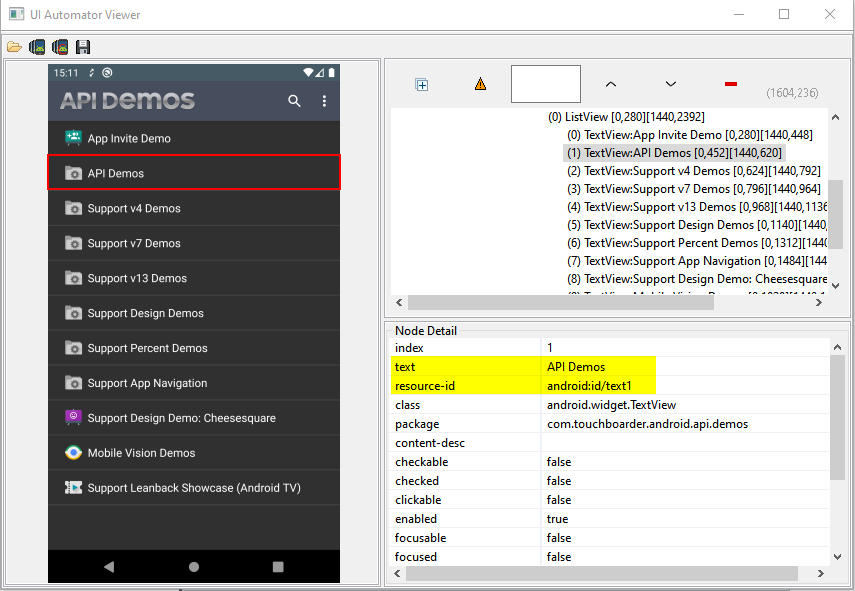Screen dimensions: 855x591
Task: Click the red minus clear-search icon
Action: click(730, 84)
